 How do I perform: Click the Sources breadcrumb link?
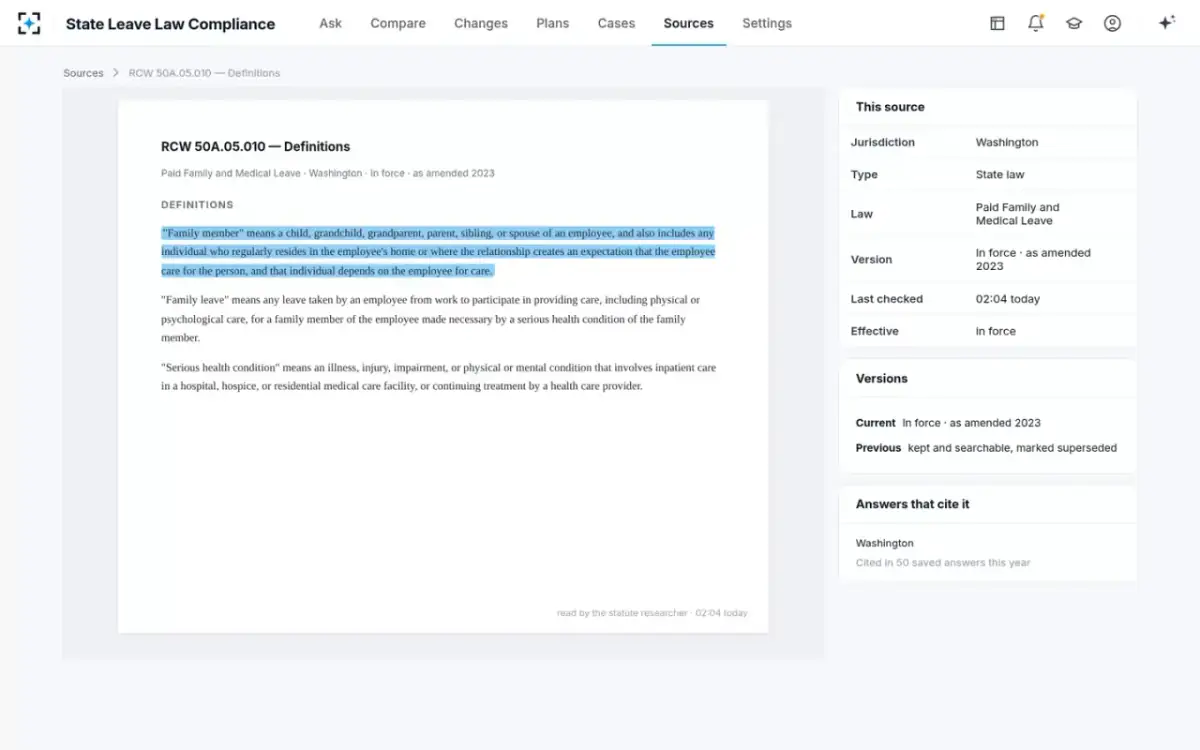[83, 73]
